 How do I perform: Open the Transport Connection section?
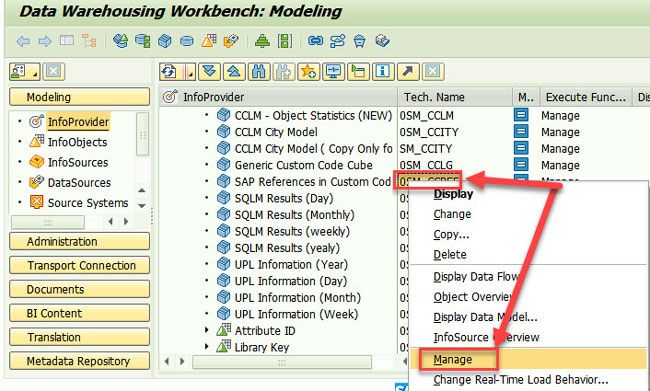pos(79,265)
